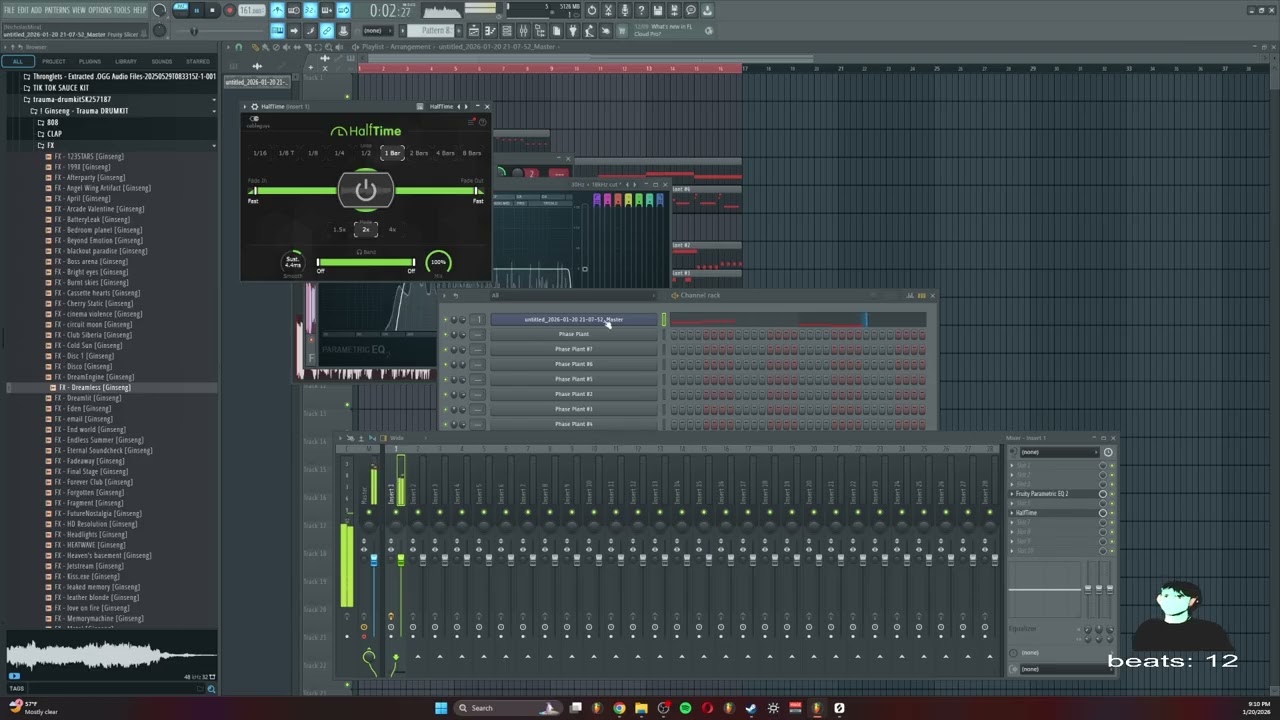Switch browser to the SOUNDS tab
1280x720 pixels.
[162, 61]
